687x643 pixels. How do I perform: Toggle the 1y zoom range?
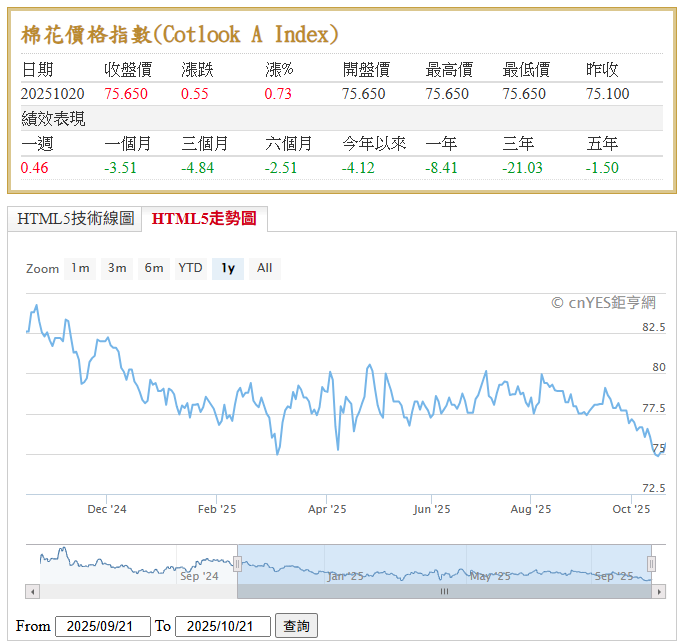click(228, 268)
